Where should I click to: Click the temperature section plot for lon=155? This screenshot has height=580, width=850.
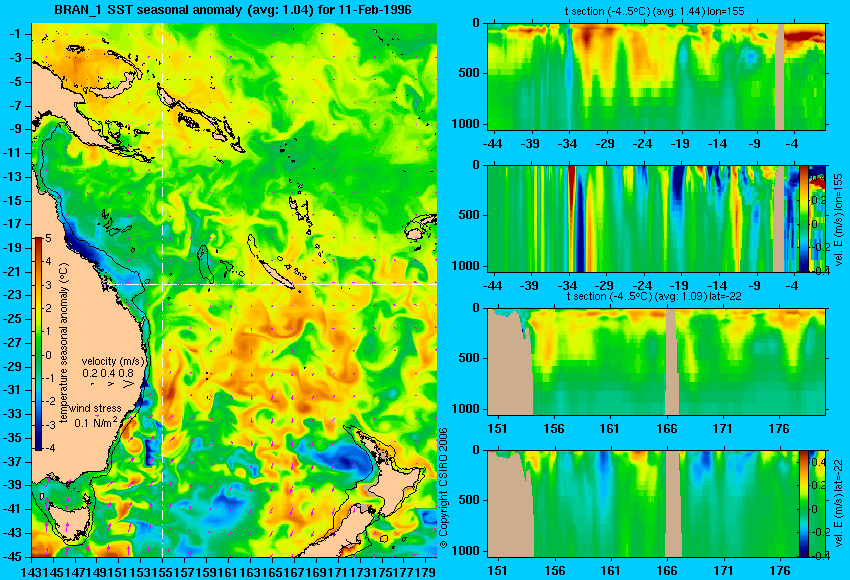click(656, 76)
